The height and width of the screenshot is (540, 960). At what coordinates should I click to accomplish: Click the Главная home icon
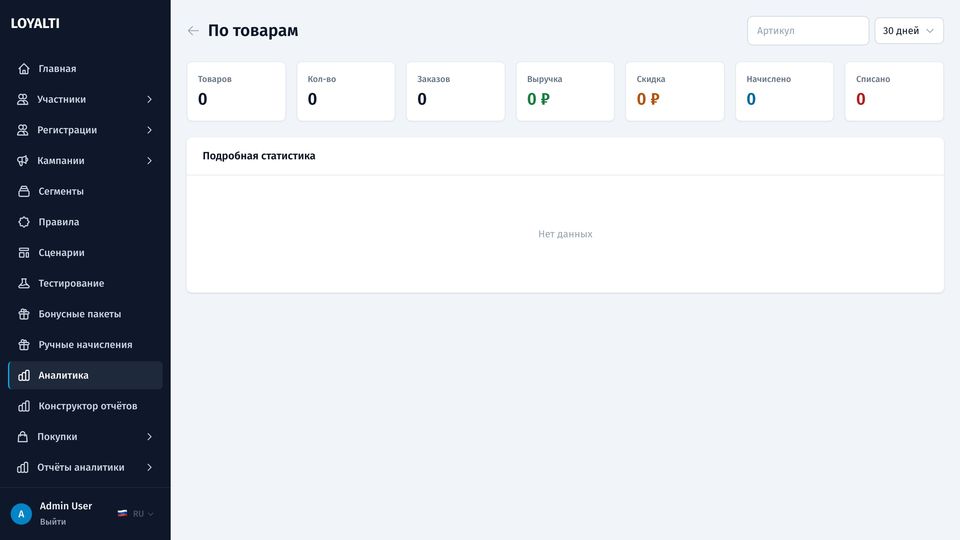(24, 69)
